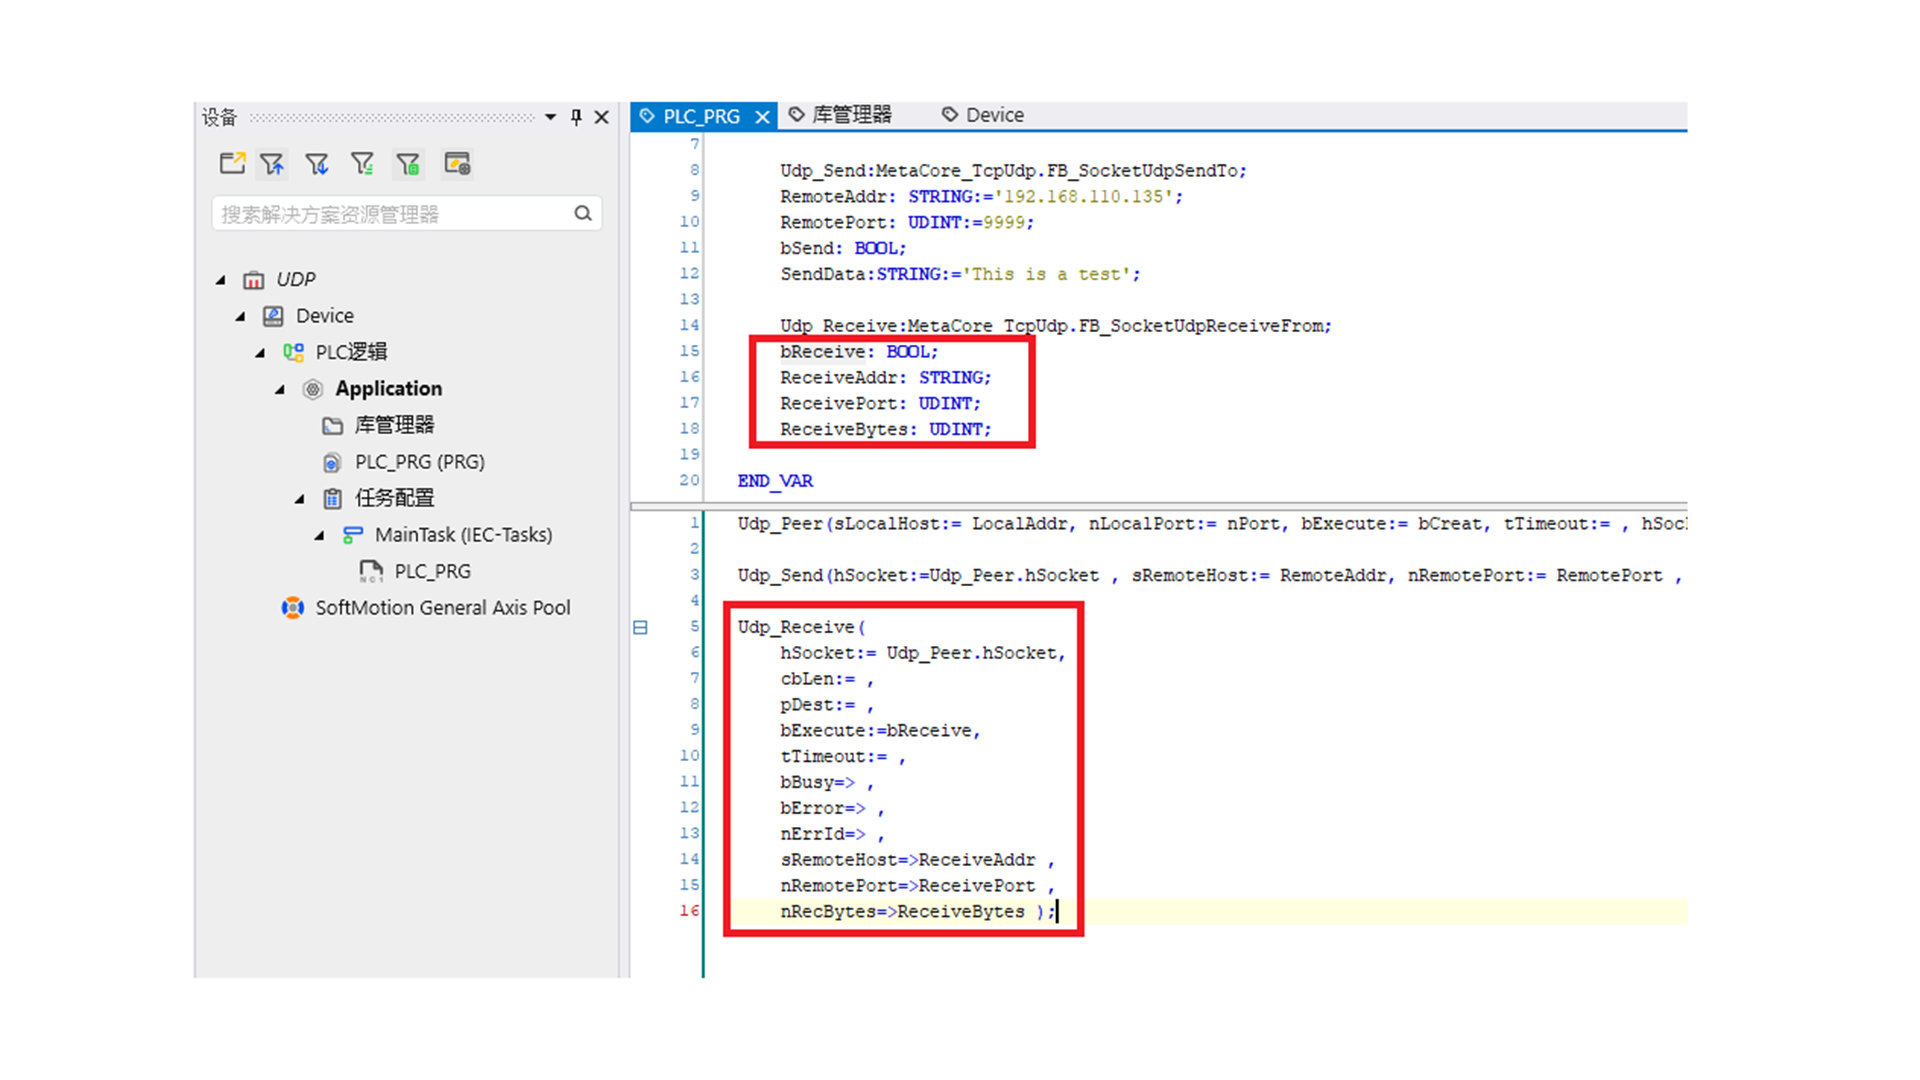1920x1080 pixels.
Task: Click the SoftMotion General Axis Pool icon
Action: pos(293,608)
